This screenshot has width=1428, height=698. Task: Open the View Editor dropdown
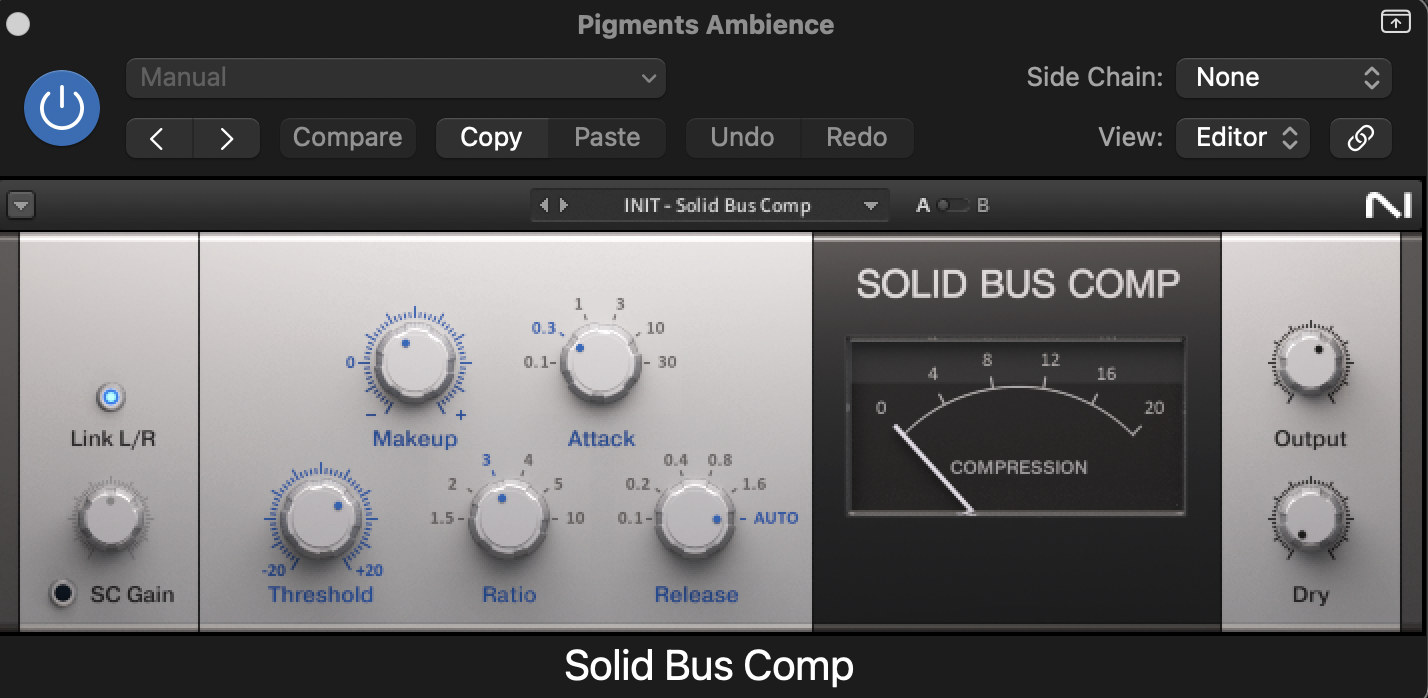click(1243, 138)
